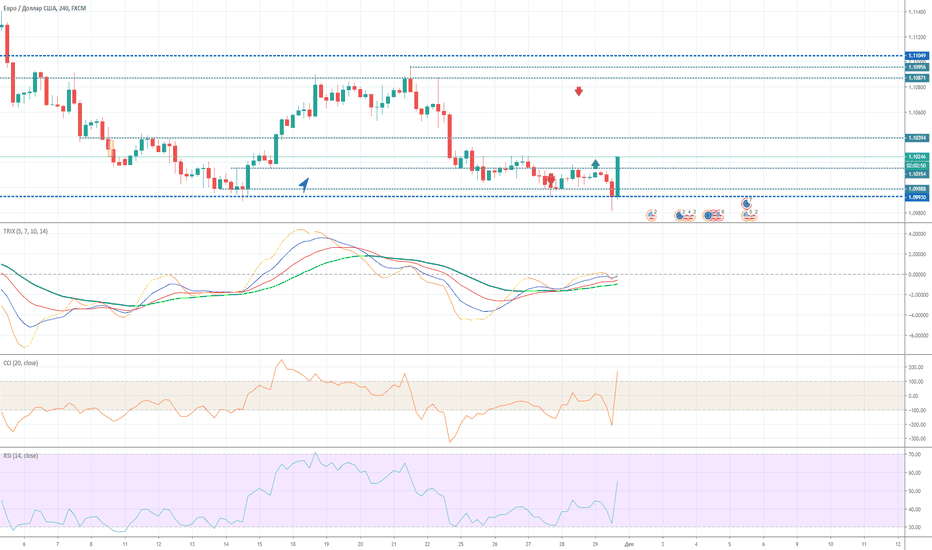Click the 1.10871 price label
Image resolution: width=932 pixels, height=550 pixels.
pos(916,78)
